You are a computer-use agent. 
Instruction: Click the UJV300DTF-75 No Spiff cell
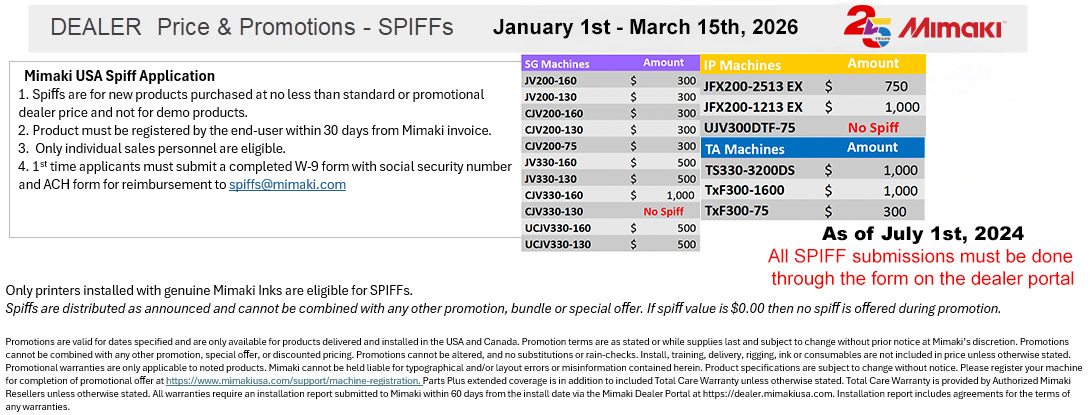pos(873,127)
